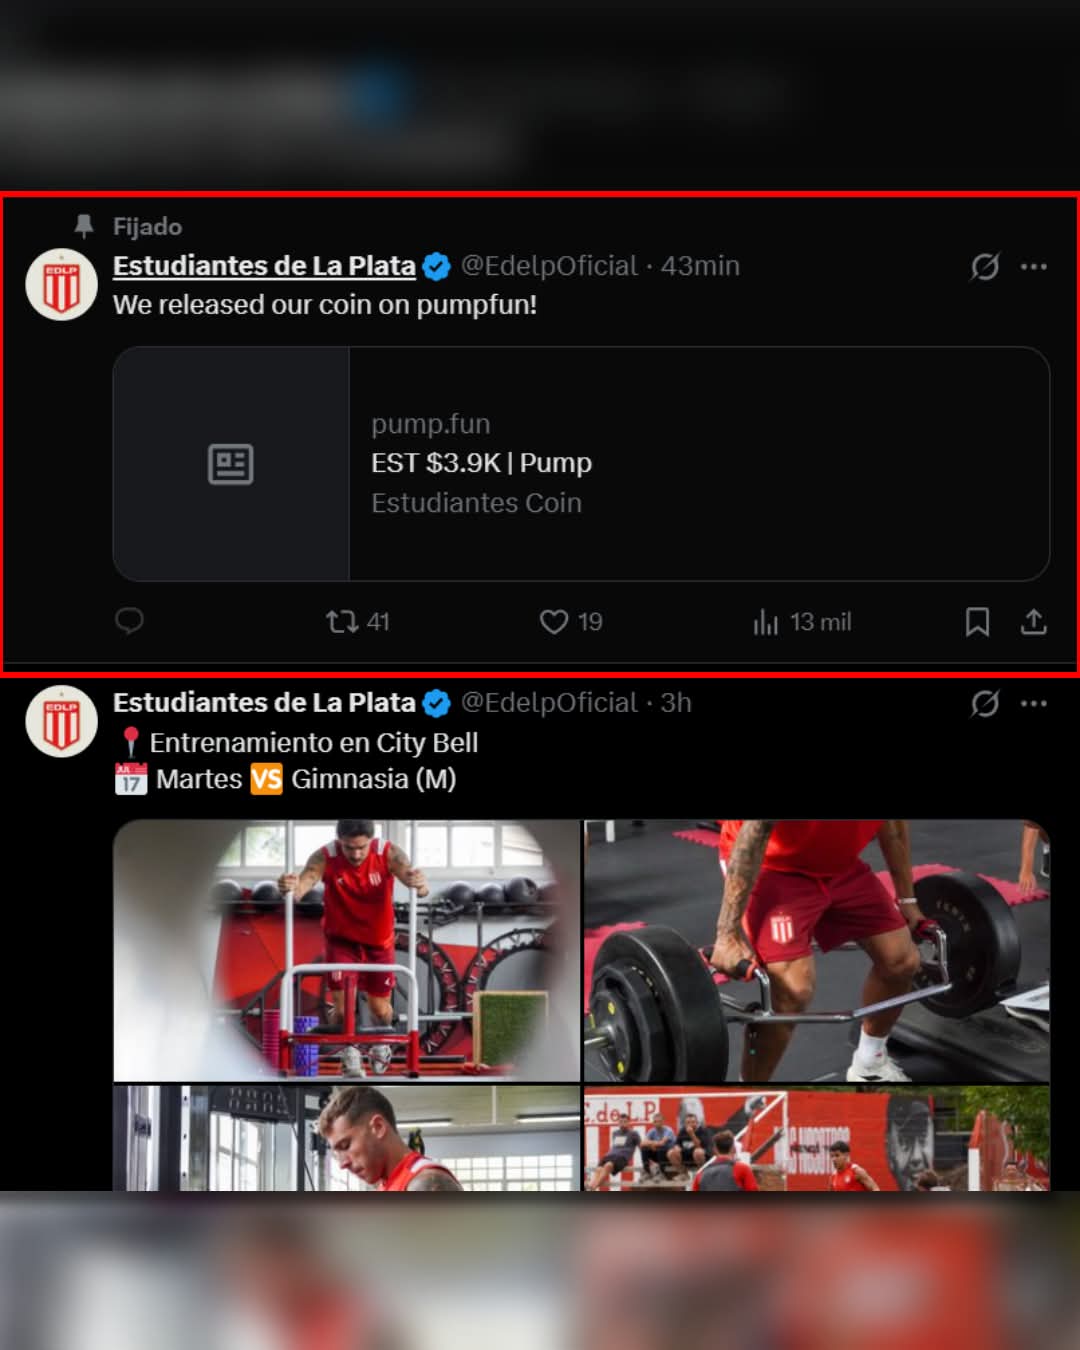
Task: Open the sled push training photo
Action: (x=346, y=950)
